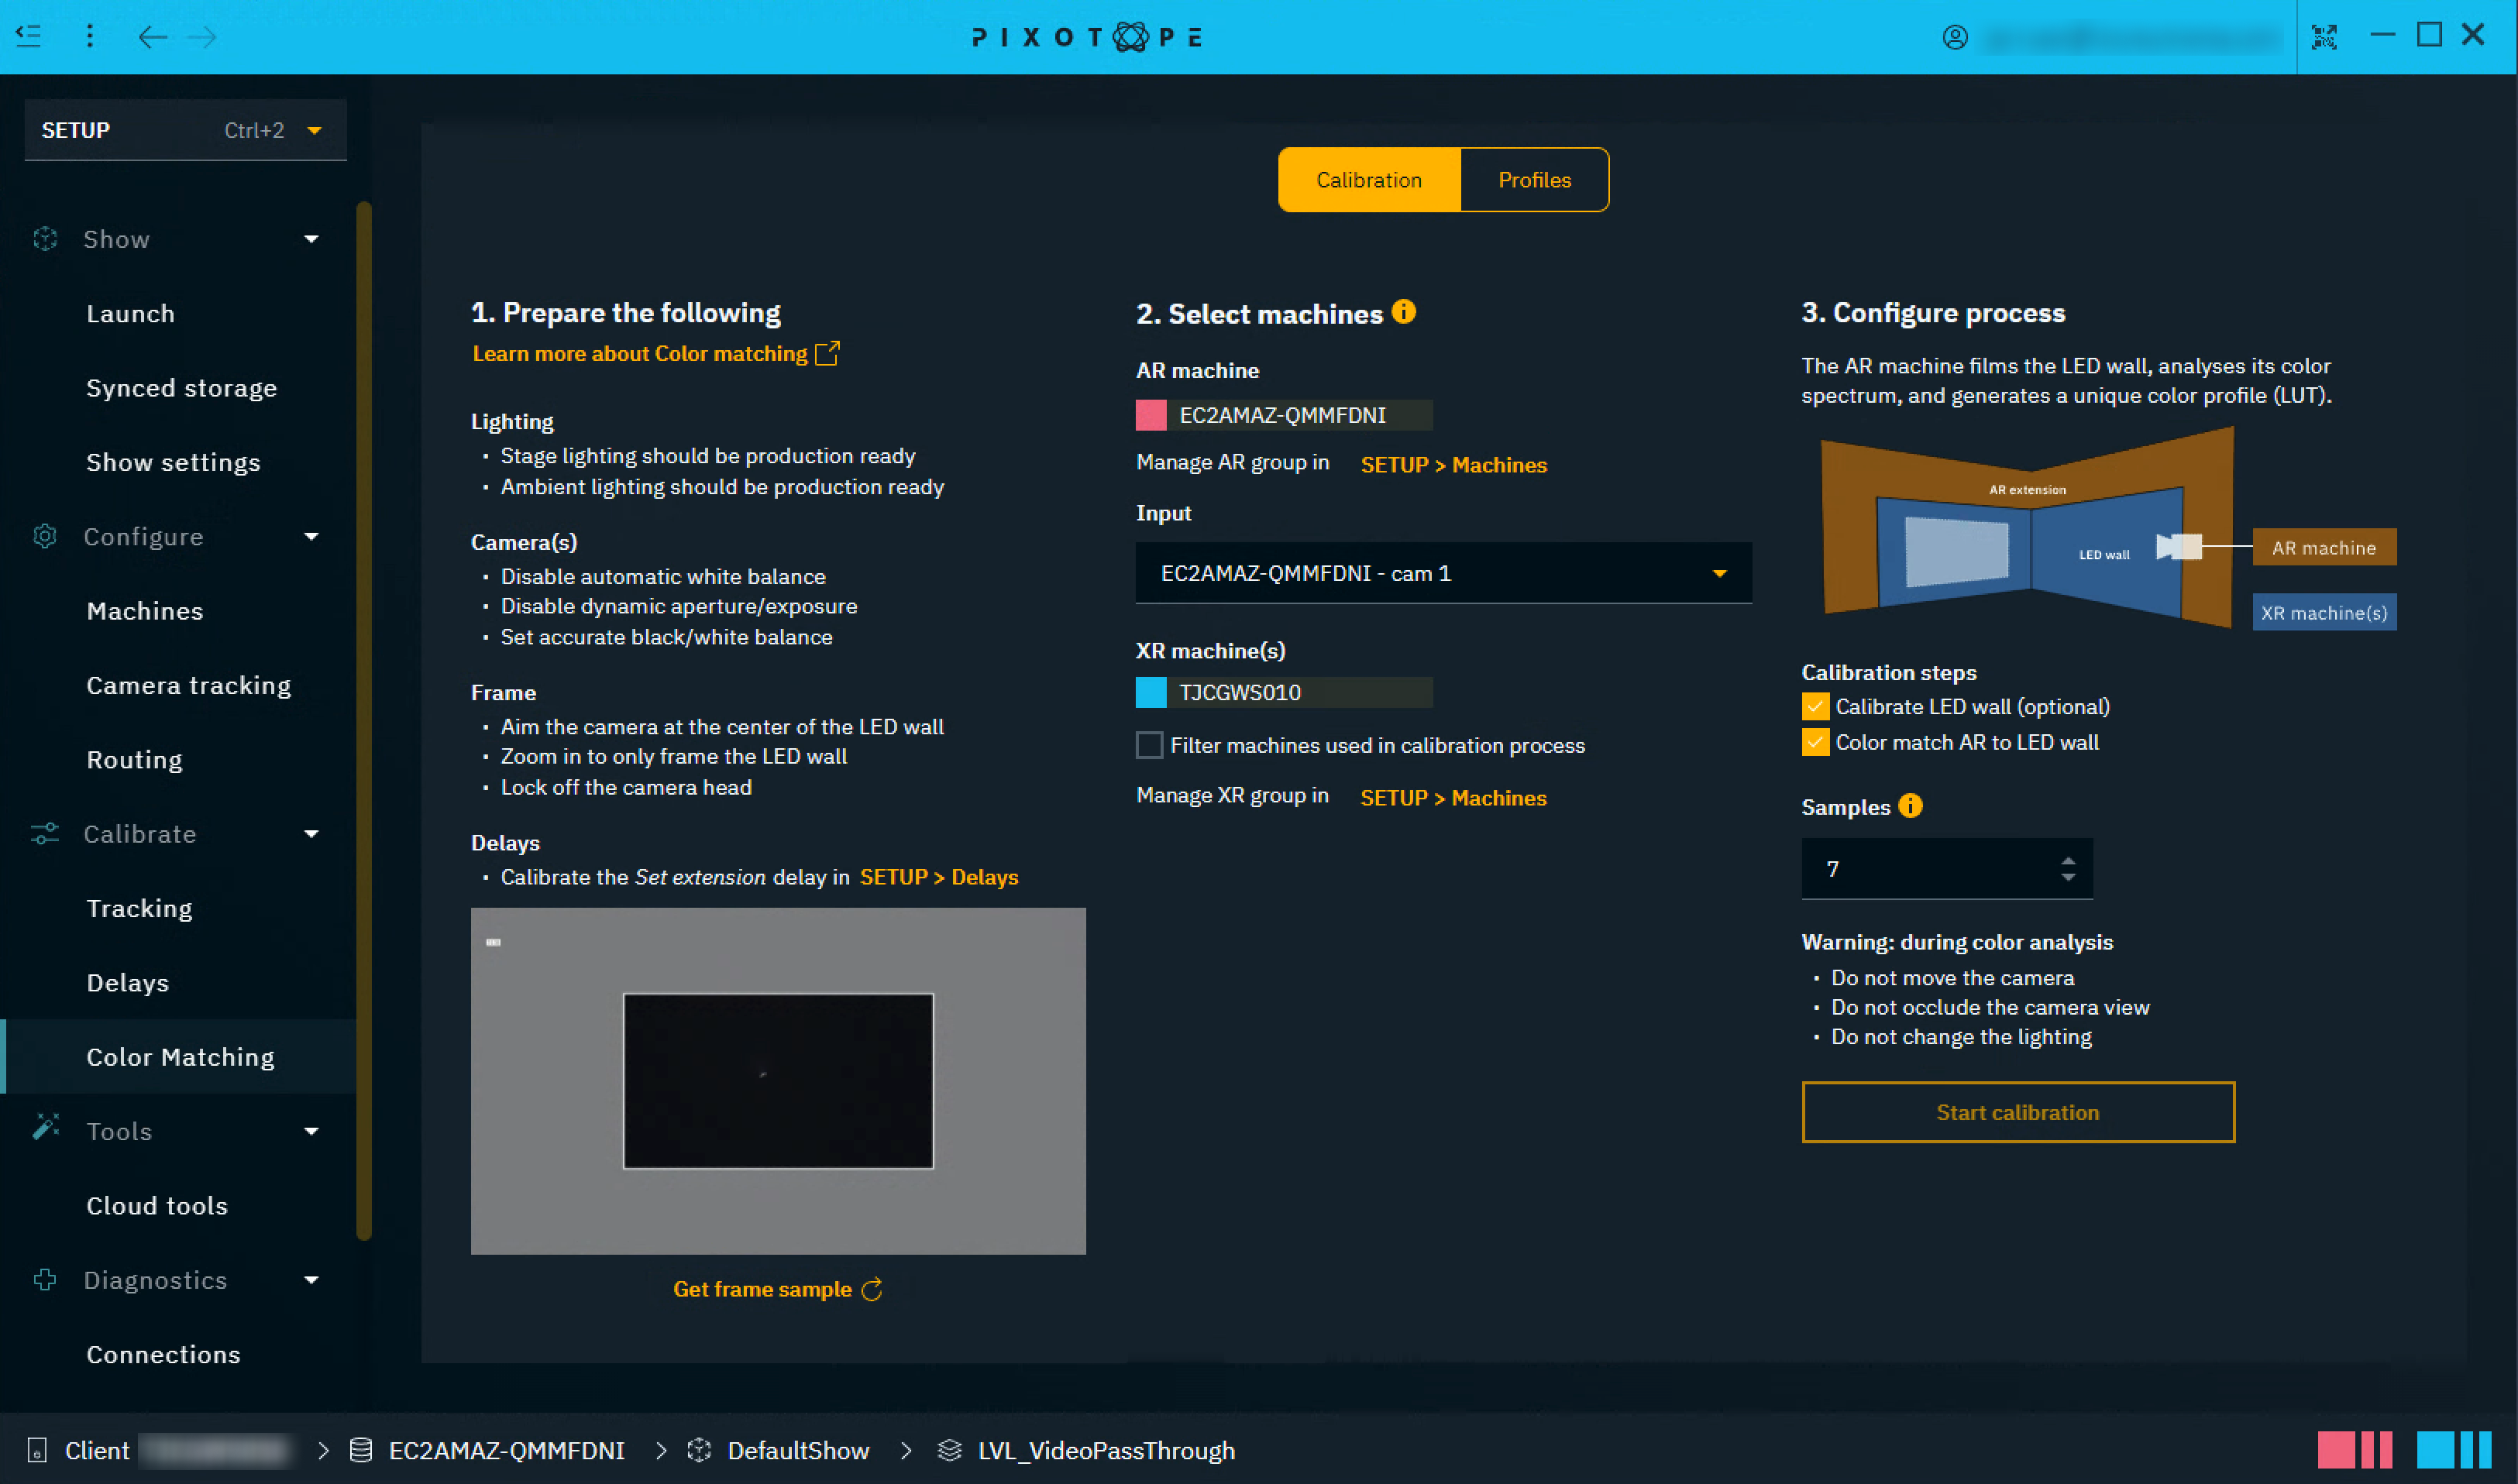Switch to the Profiles tab
2518x1484 pixels.
coord(1533,180)
